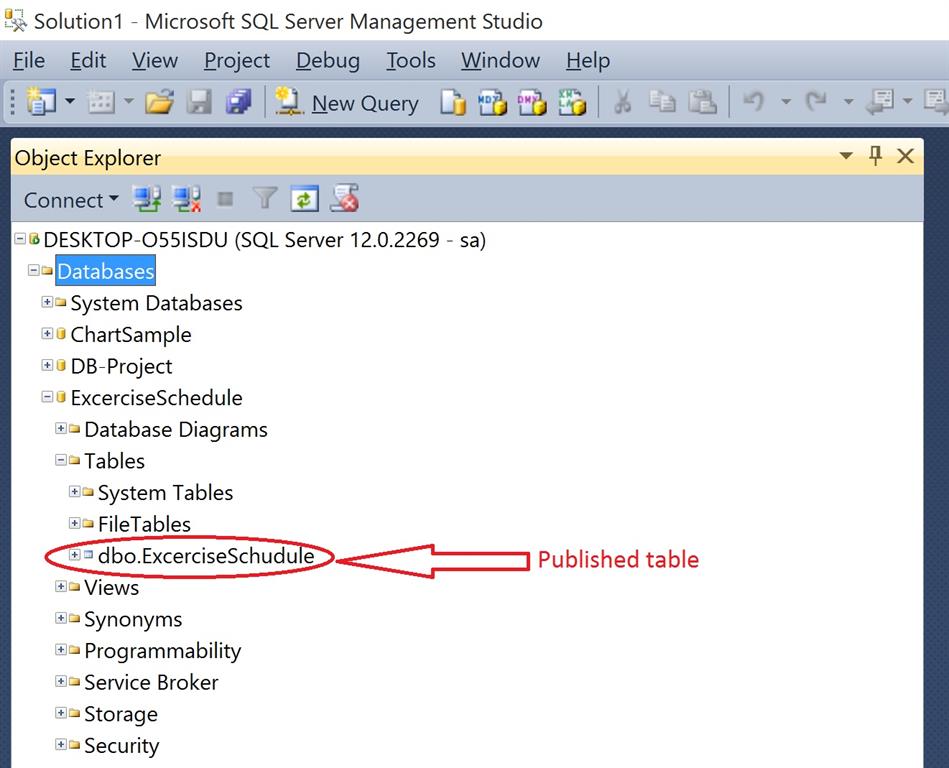The image size is (949, 768).
Task: Expand the dbo.ExcerciseSchudule table
Action: point(74,554)
